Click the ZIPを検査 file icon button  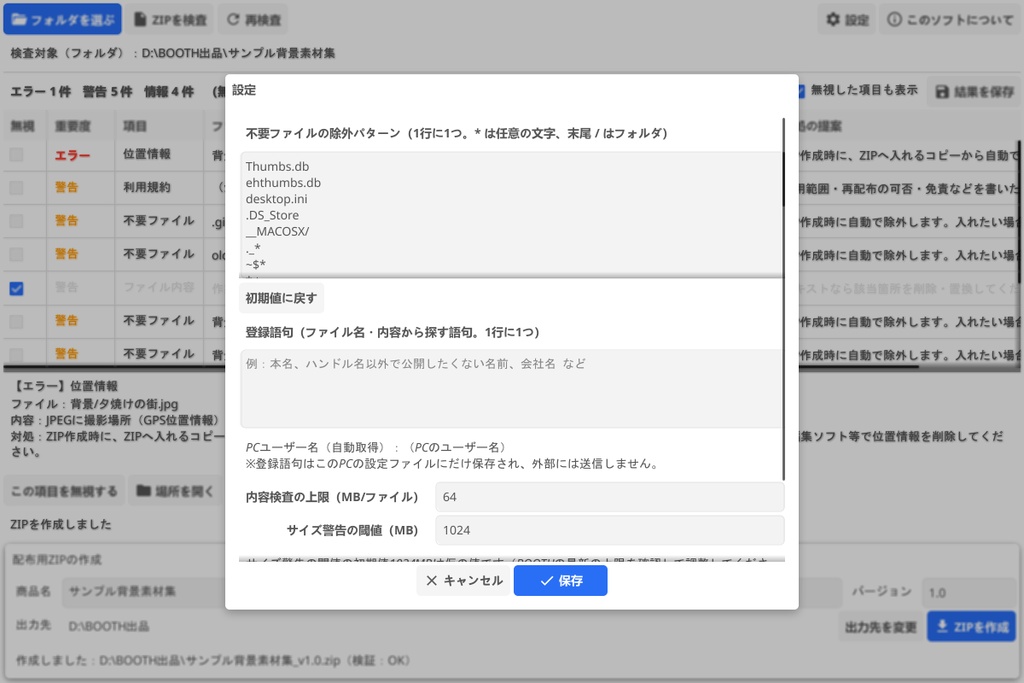170,20
